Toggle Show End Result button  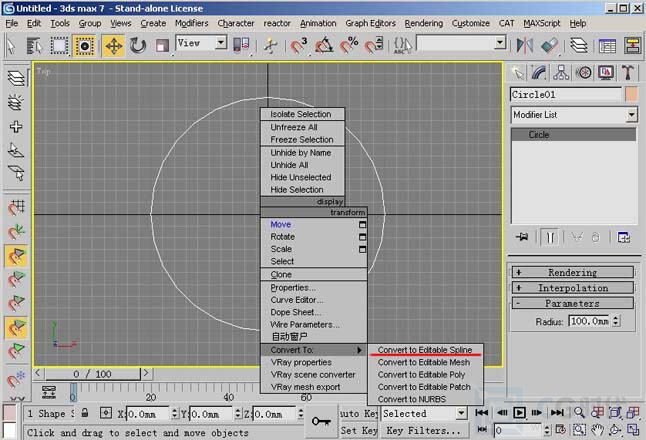pos(550,238)
